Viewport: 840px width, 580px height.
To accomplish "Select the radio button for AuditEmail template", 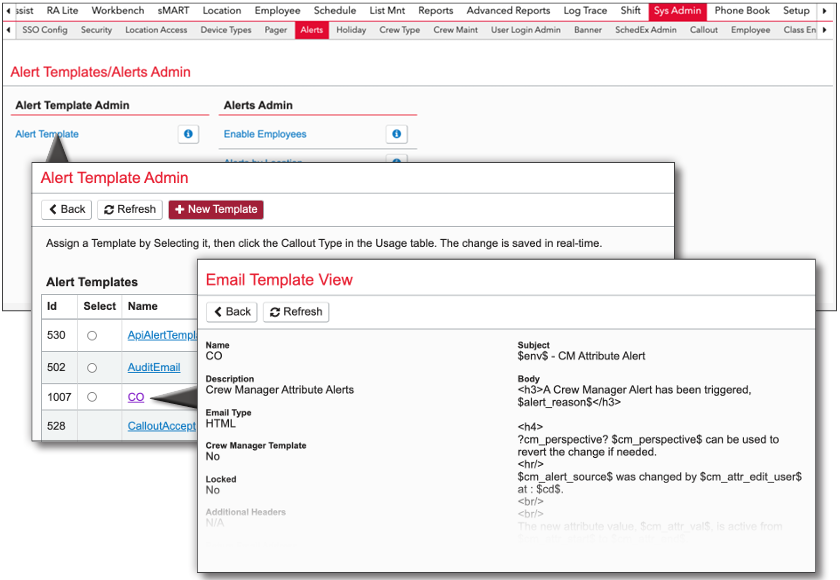I will 92,368.
